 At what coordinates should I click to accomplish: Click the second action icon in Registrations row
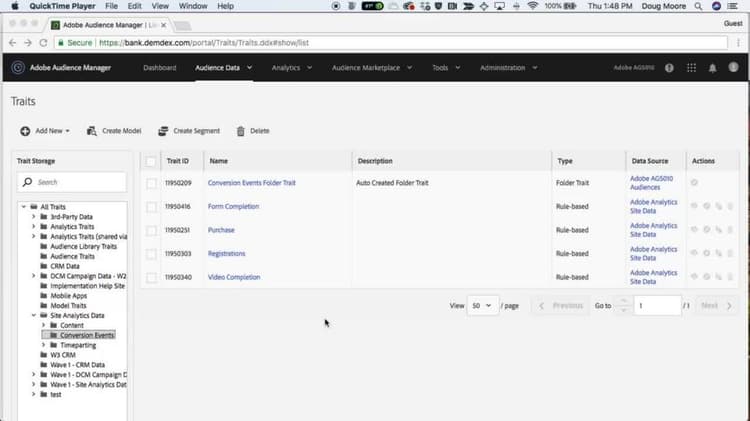tap(706, 253)
